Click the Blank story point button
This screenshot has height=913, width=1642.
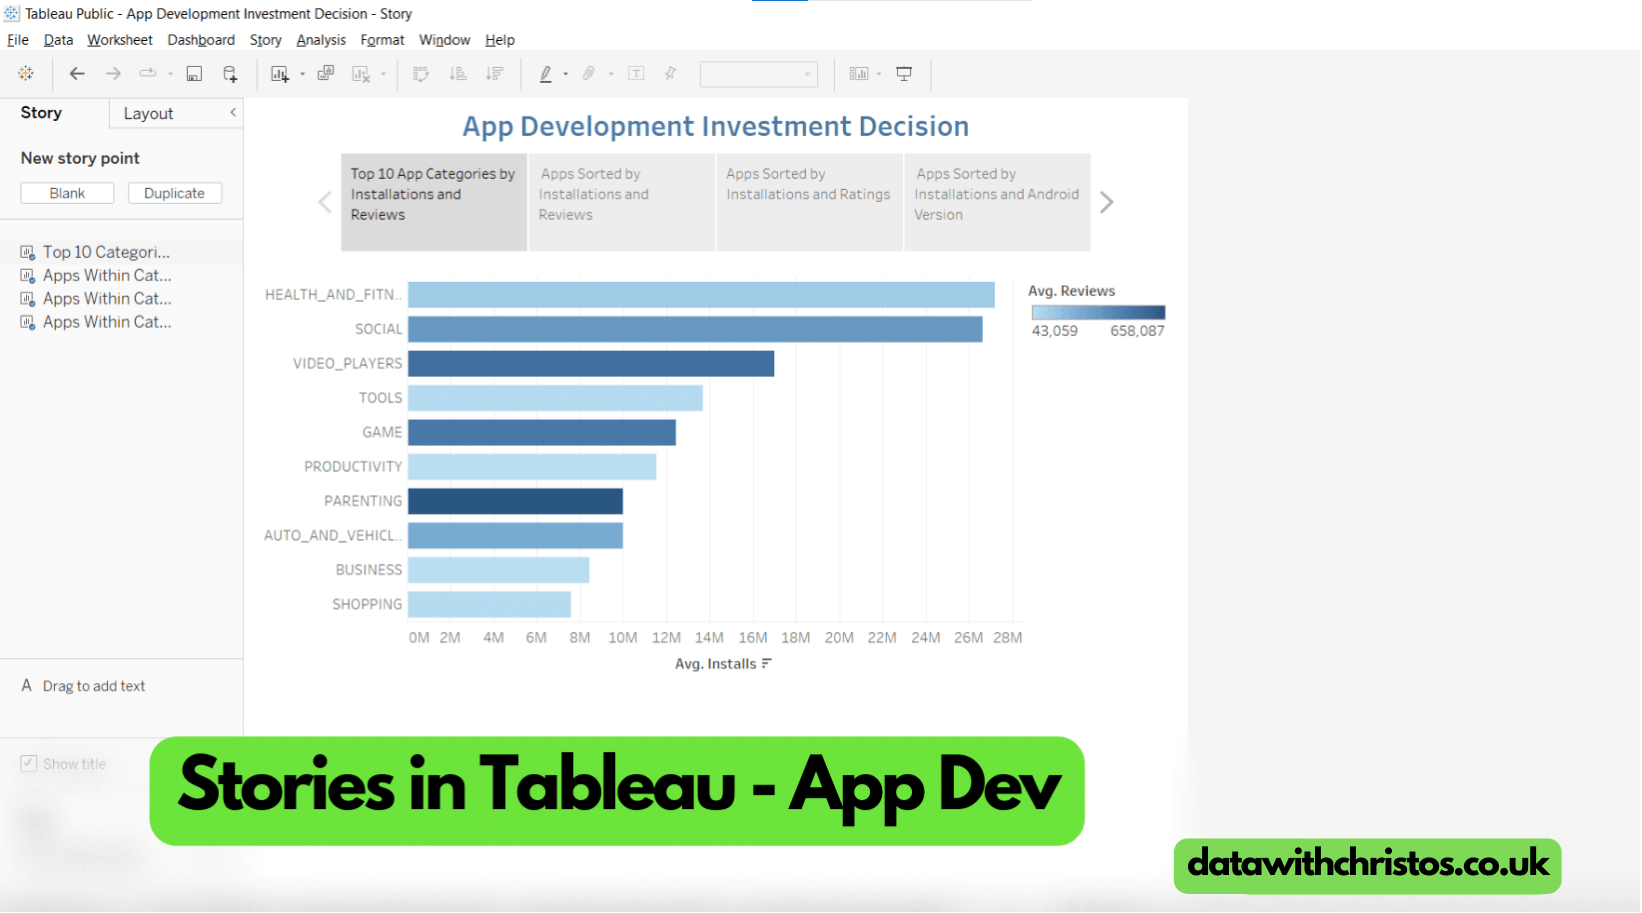click(67, 192)
